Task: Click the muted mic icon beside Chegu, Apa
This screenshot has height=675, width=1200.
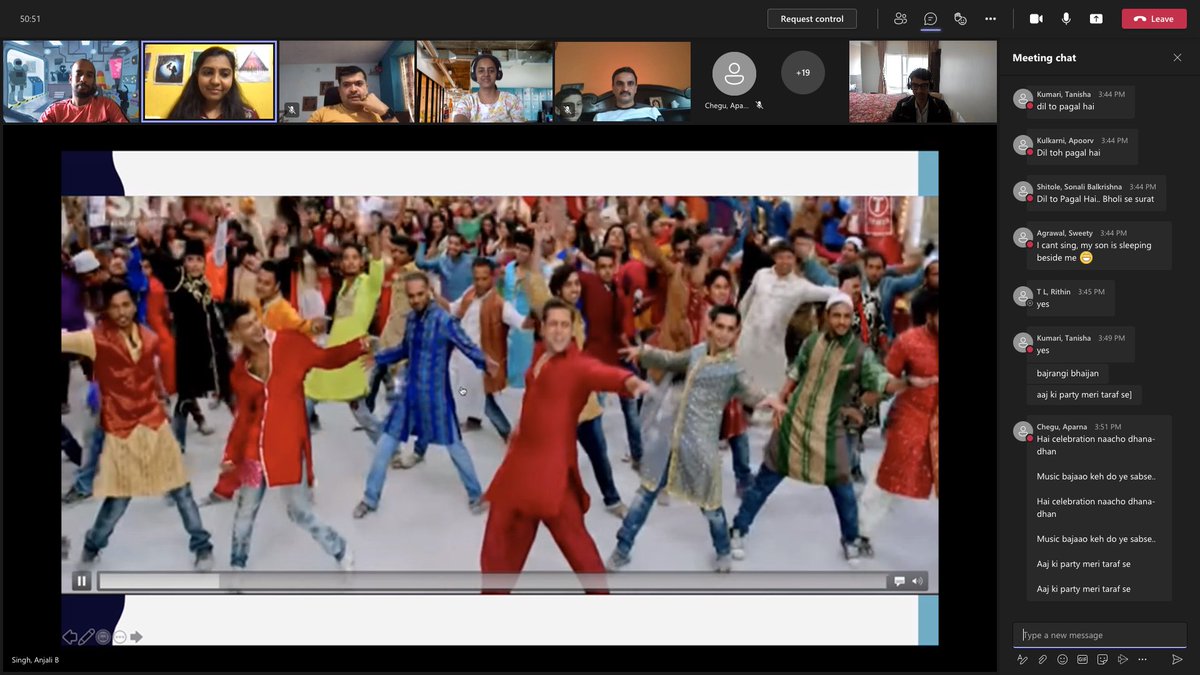Action: pyautogui.click(x=759, y=105)
